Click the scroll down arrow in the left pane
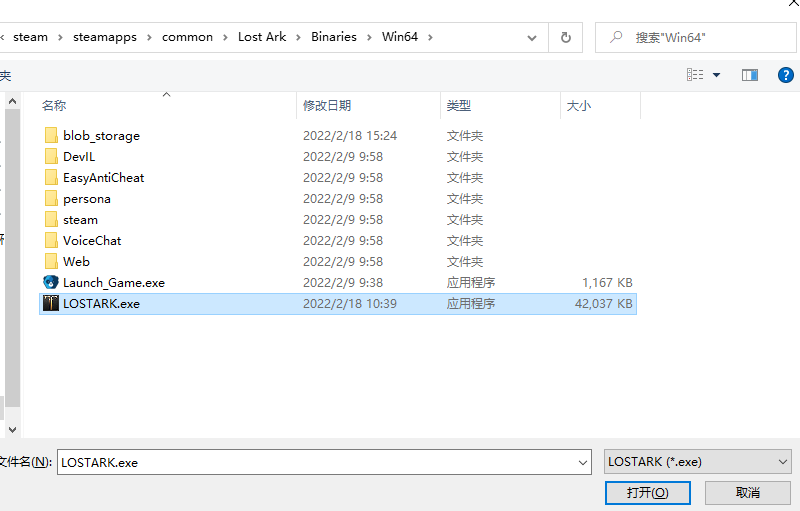The width and height of the screenshot is (800, 511). pos(12,429)
